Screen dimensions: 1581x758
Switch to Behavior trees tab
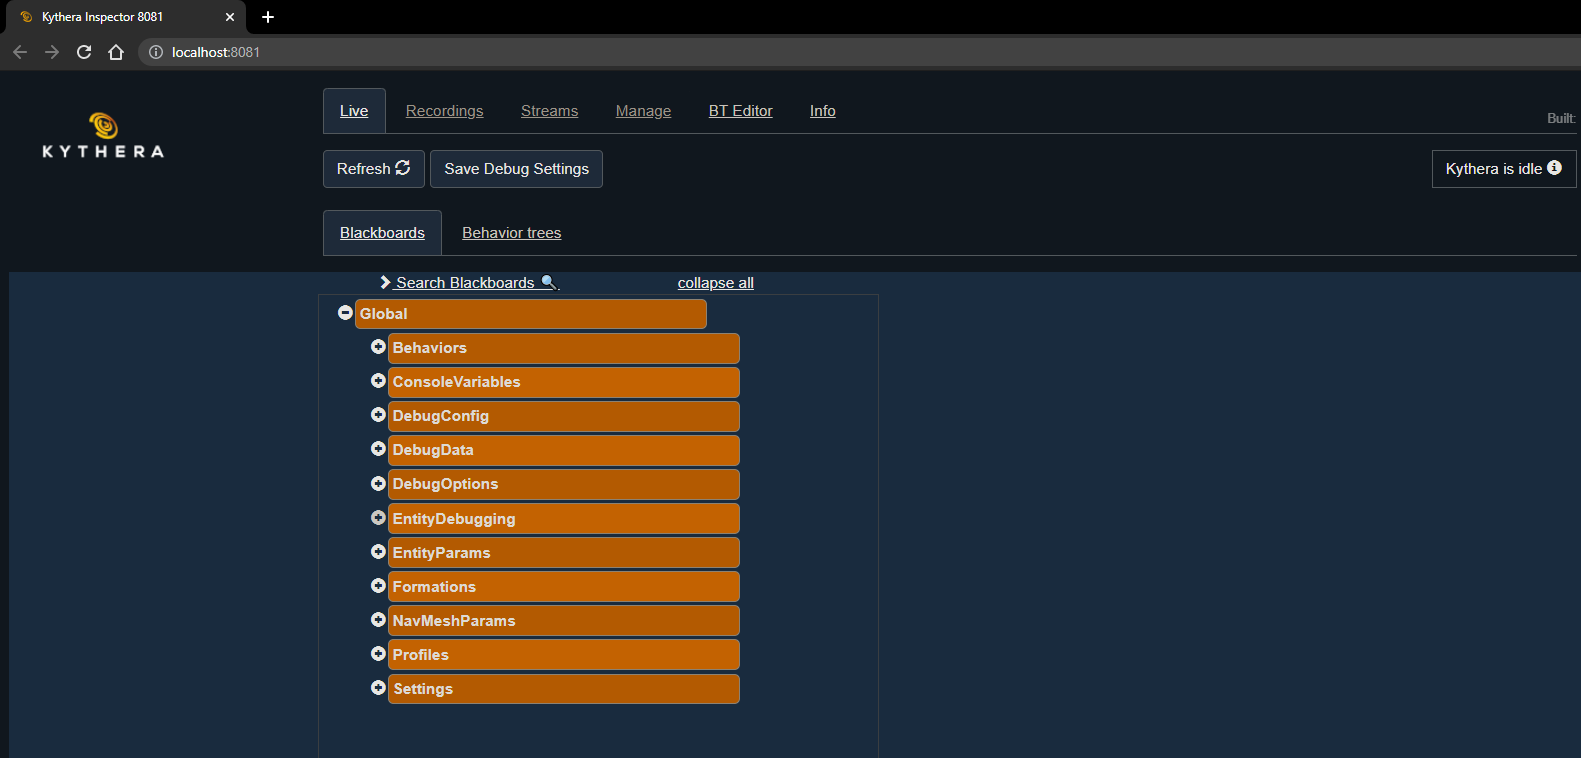(x=511, y=233)
